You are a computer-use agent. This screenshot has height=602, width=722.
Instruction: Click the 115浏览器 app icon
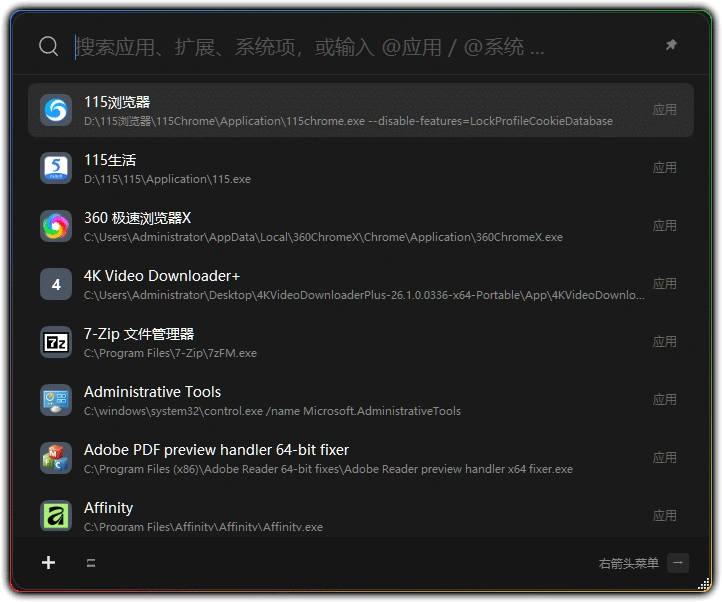(x=56, y=110)
